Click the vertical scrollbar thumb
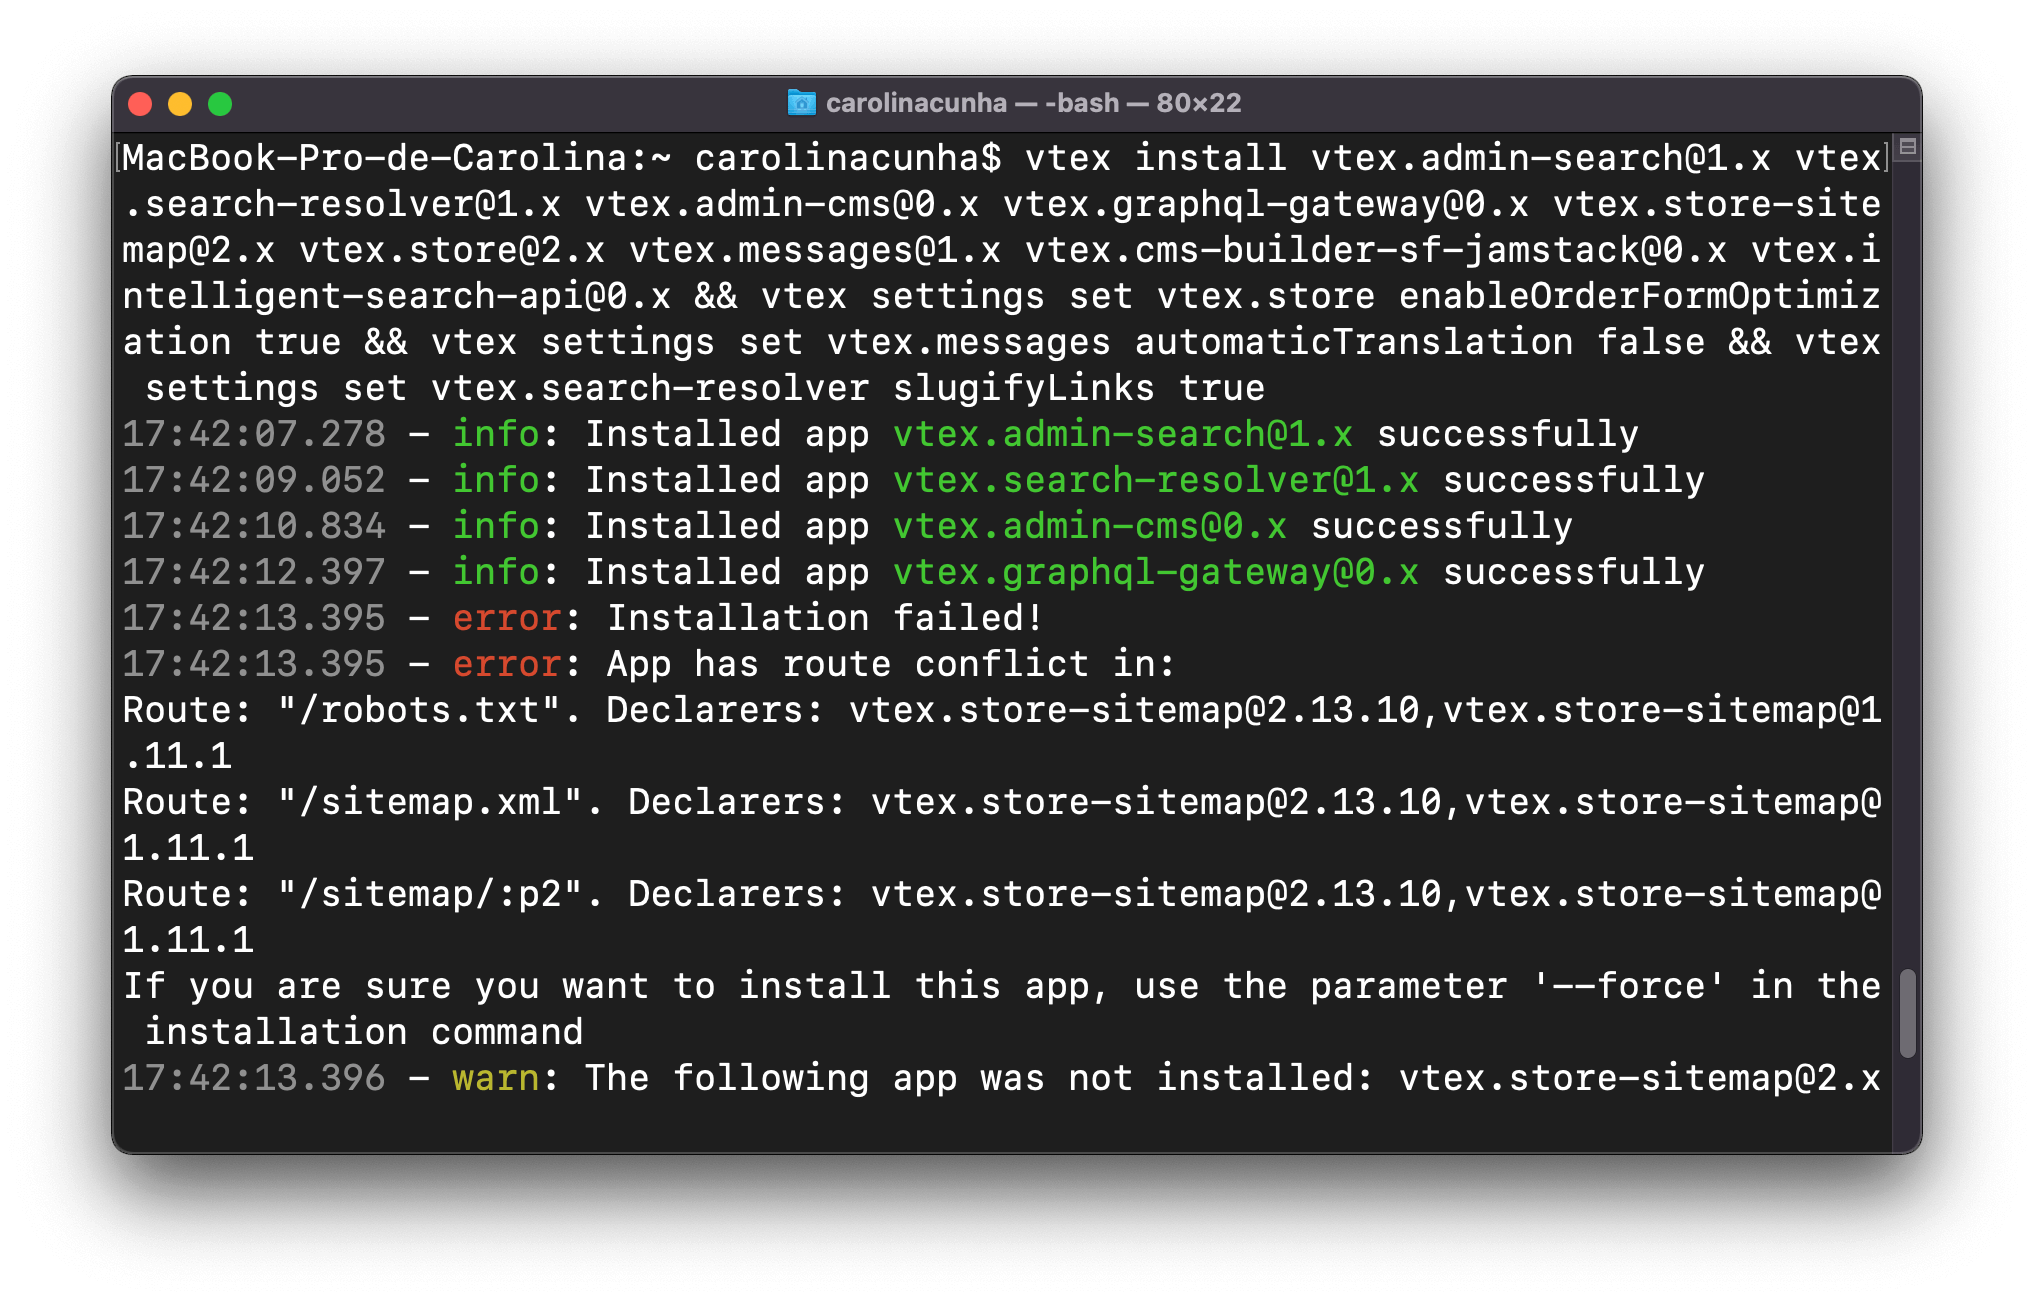 [x=1907, y=1012]
